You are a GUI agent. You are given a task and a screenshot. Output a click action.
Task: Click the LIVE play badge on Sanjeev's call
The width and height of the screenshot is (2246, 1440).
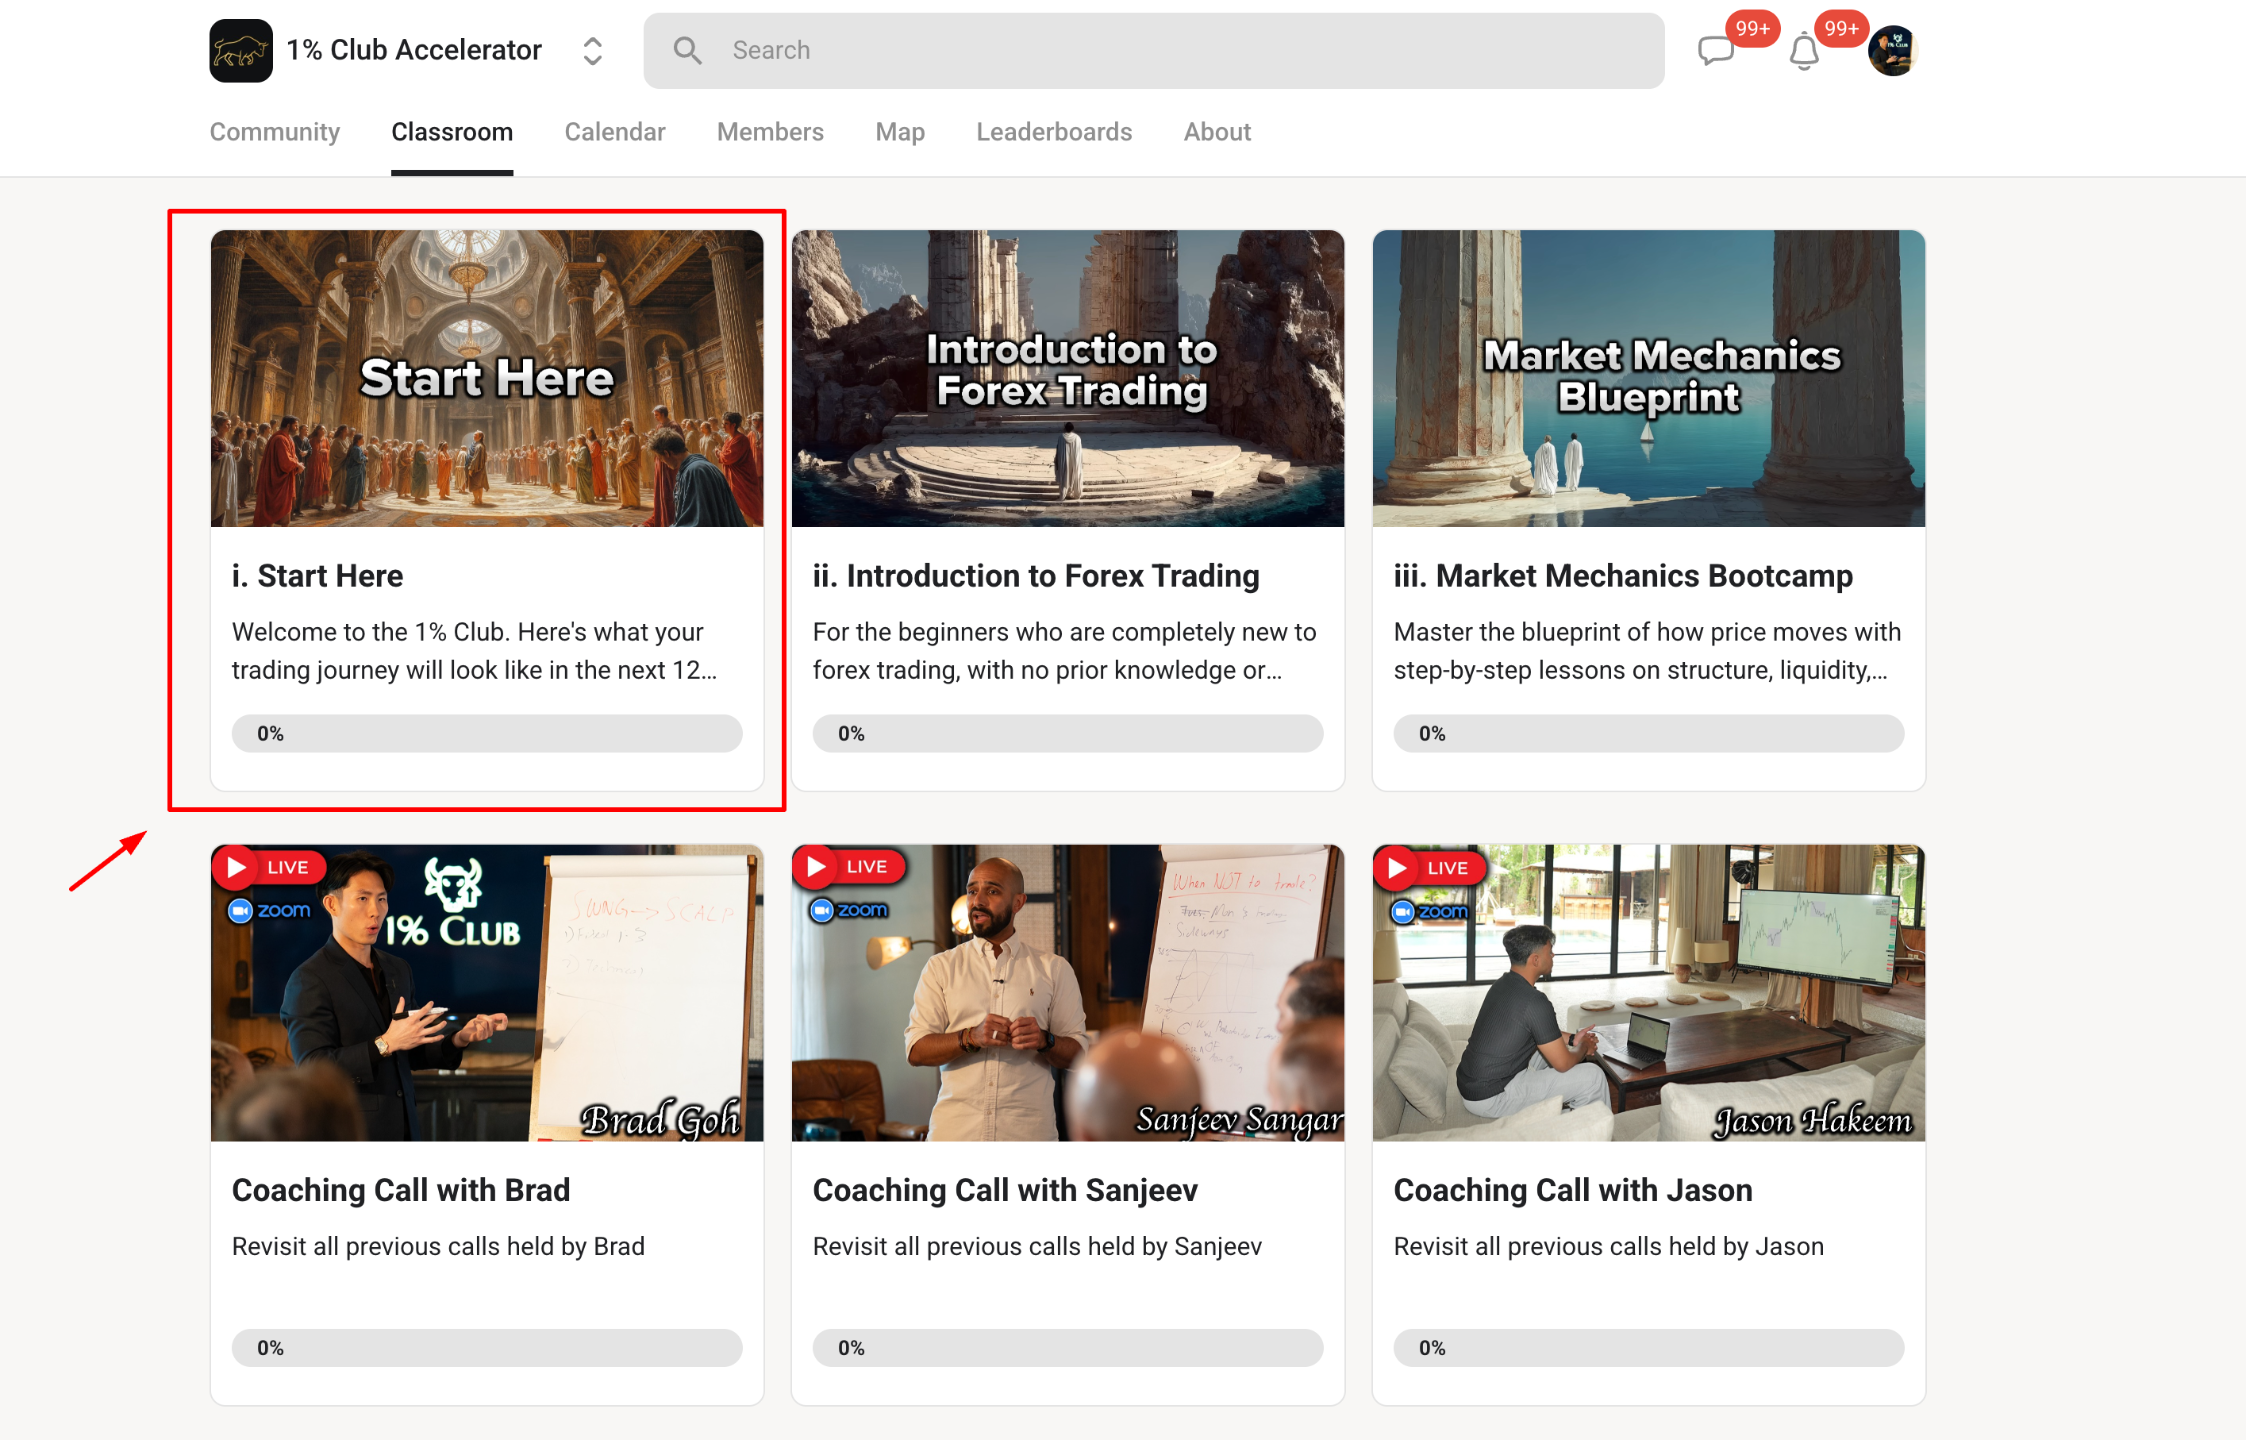tap(847, 867)
